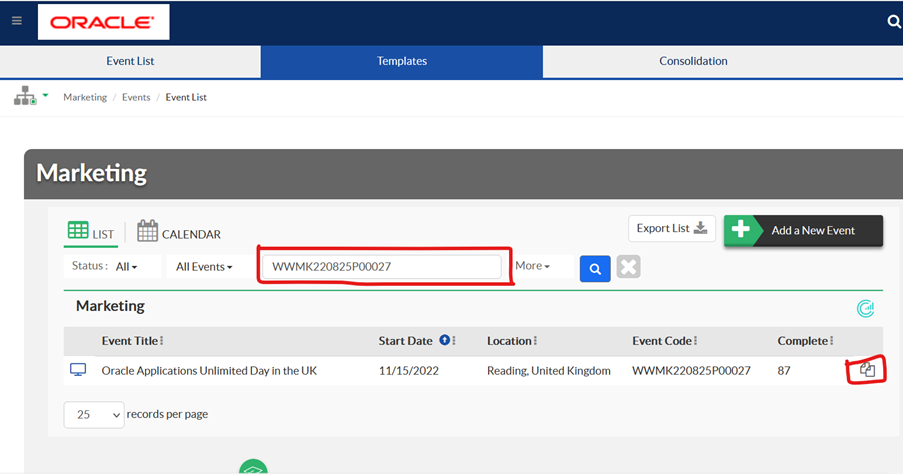
Task: Open Event Title column options dots
Action: [x=162, y=341]
